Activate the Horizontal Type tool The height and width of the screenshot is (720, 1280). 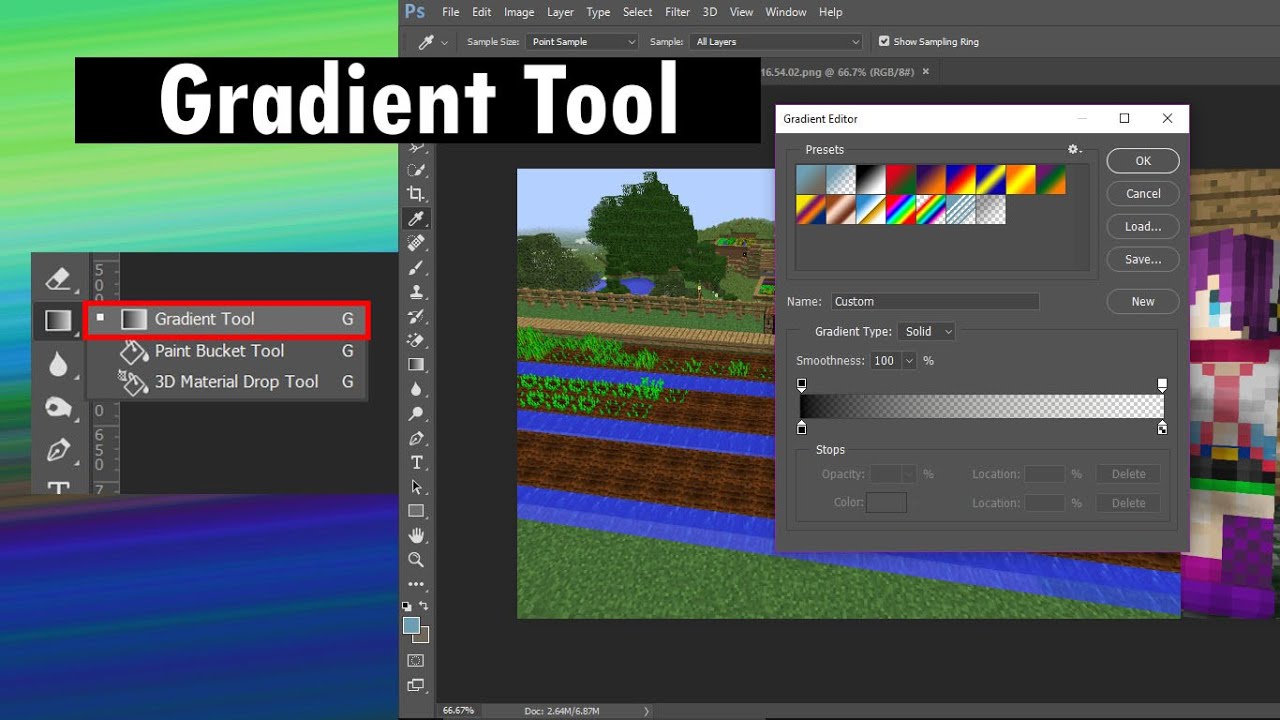coord(416,462)
